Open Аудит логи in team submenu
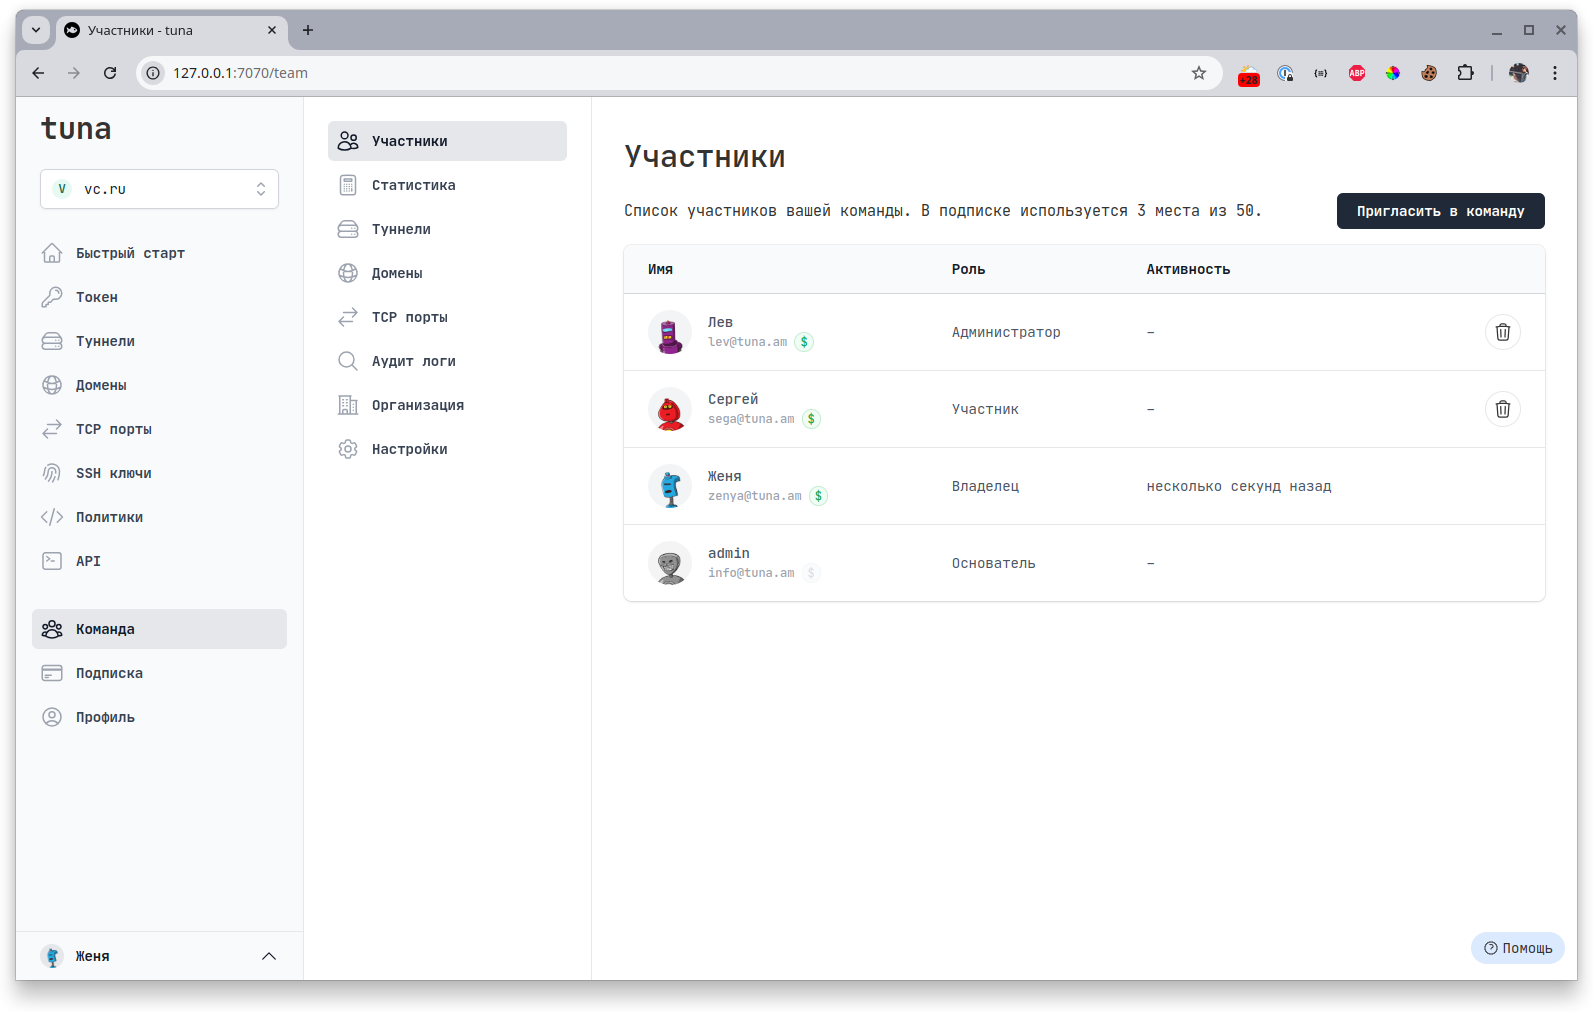 pos(413,361)
